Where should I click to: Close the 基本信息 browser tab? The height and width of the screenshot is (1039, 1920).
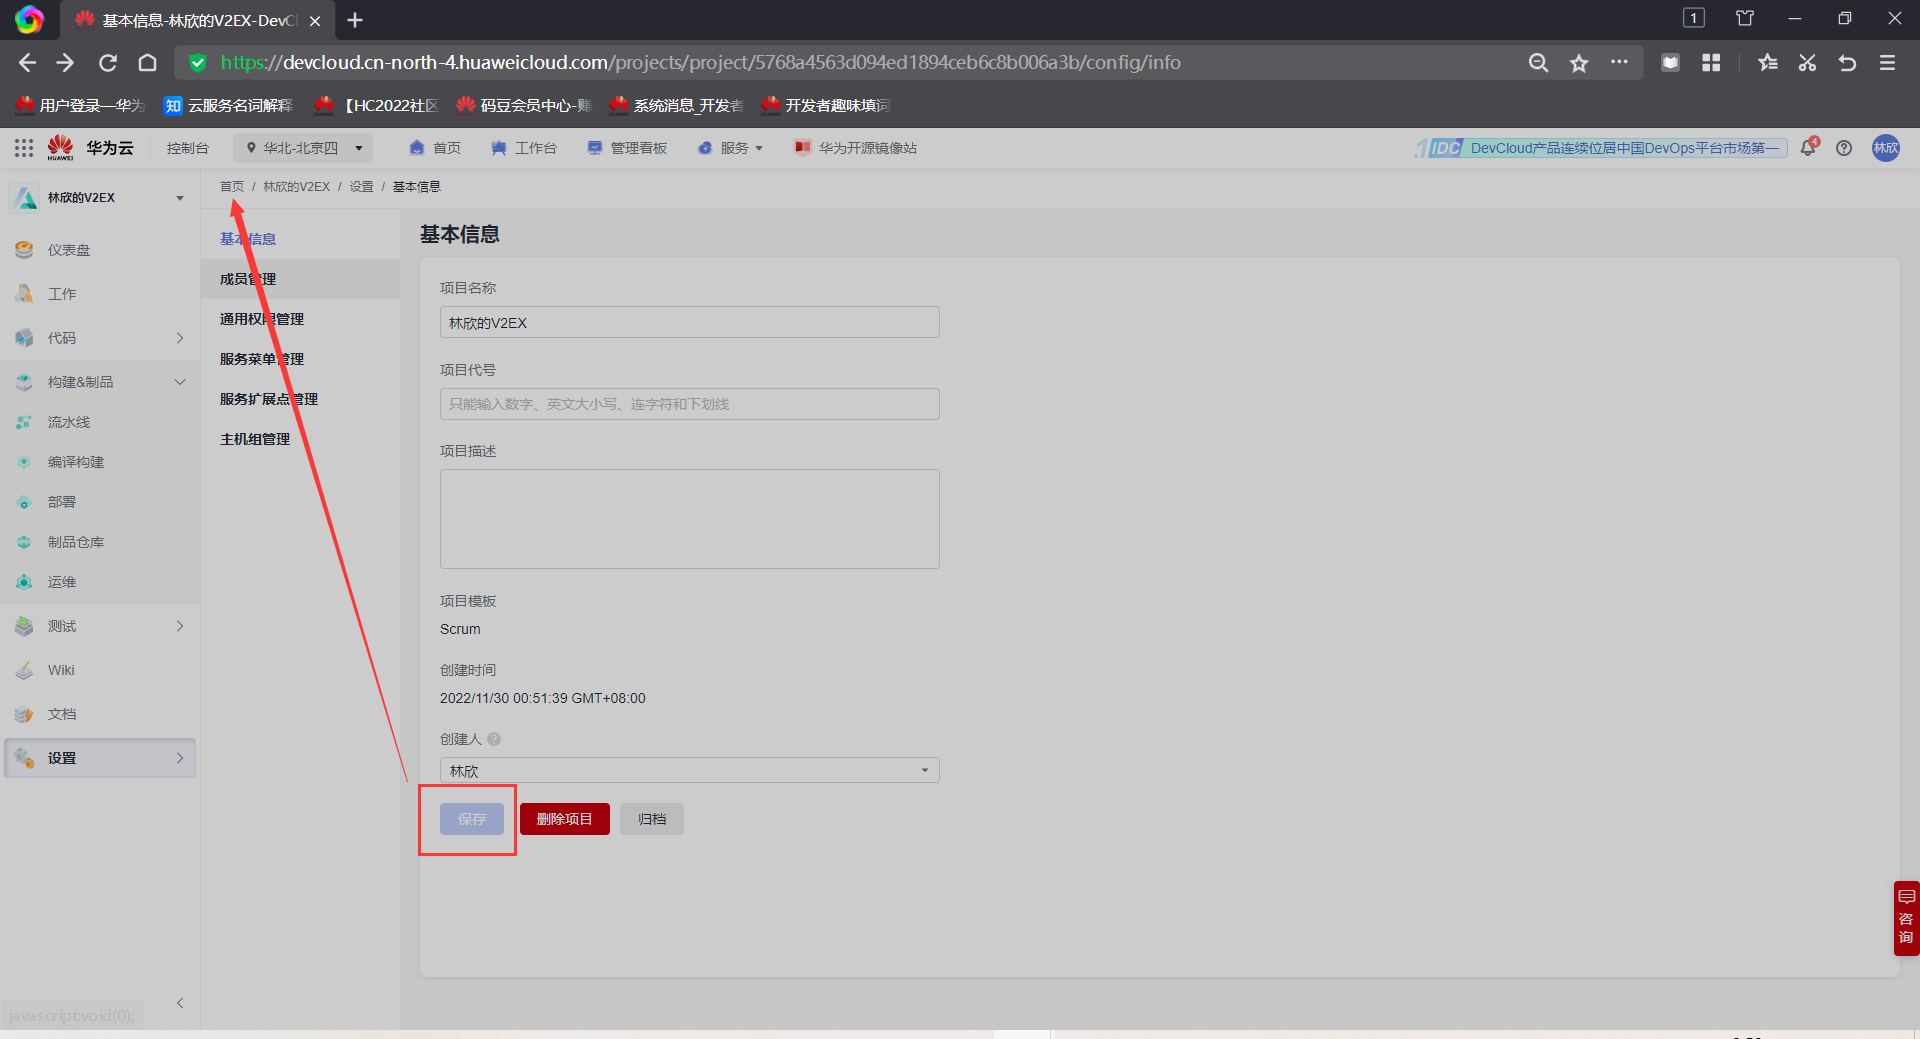315,21
